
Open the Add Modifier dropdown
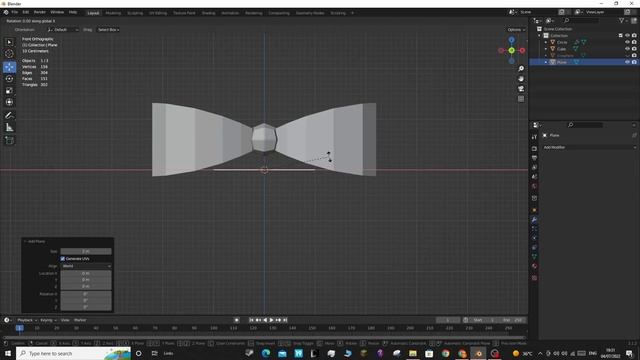[589, 147]
